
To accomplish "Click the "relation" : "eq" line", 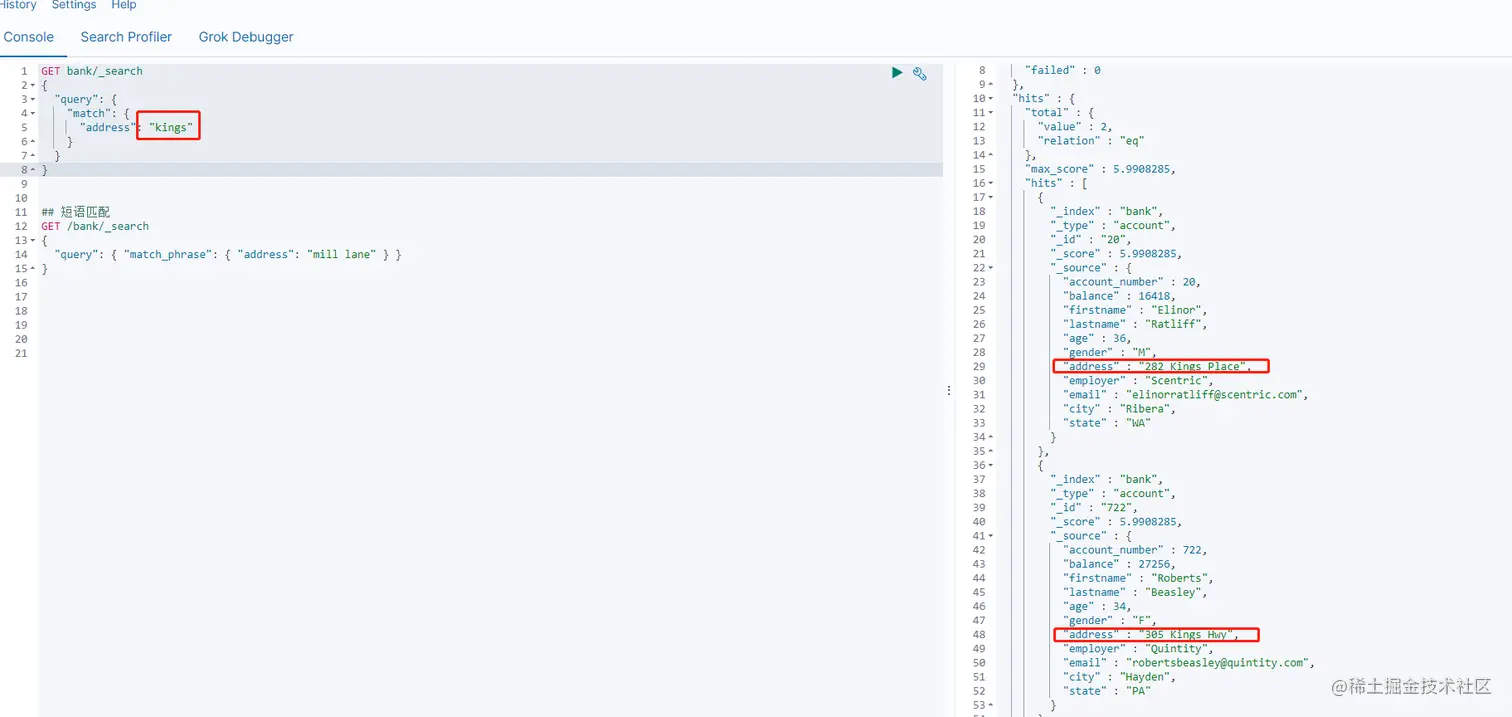I will tap(1090, 141).
